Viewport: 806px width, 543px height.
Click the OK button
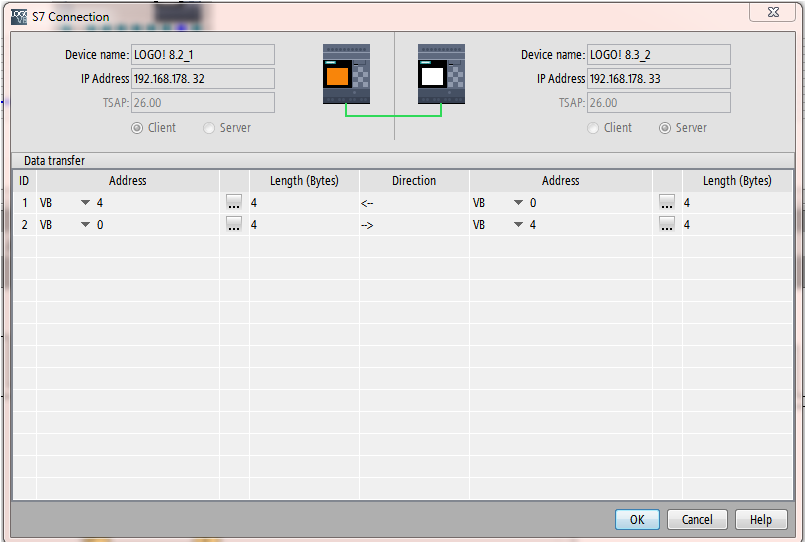click(x=637, y=519)
